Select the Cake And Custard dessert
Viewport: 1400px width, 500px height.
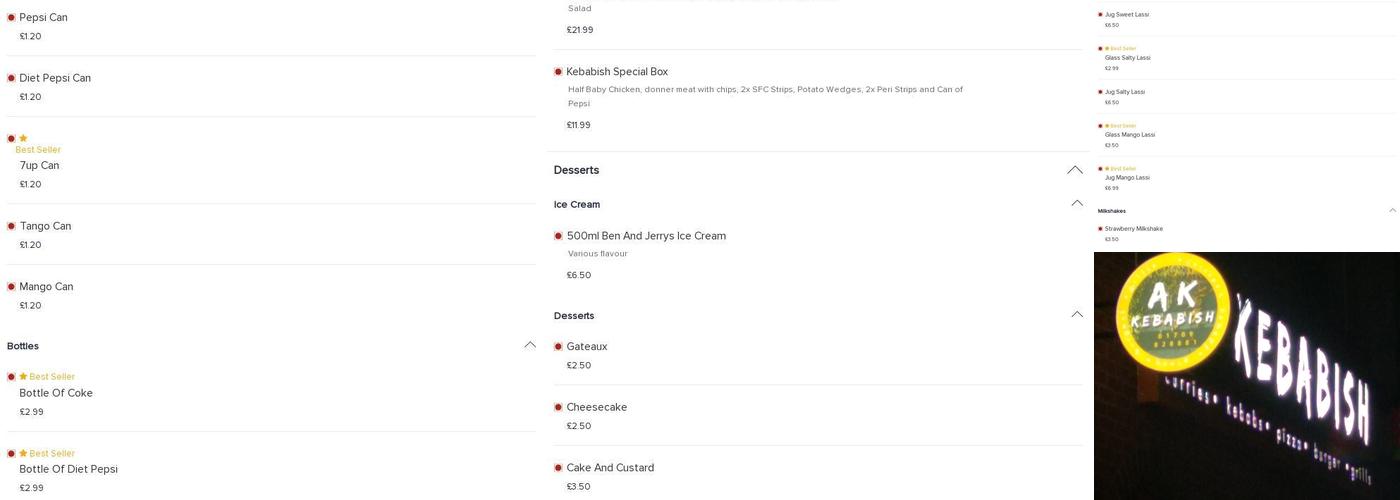click(610, 468)
